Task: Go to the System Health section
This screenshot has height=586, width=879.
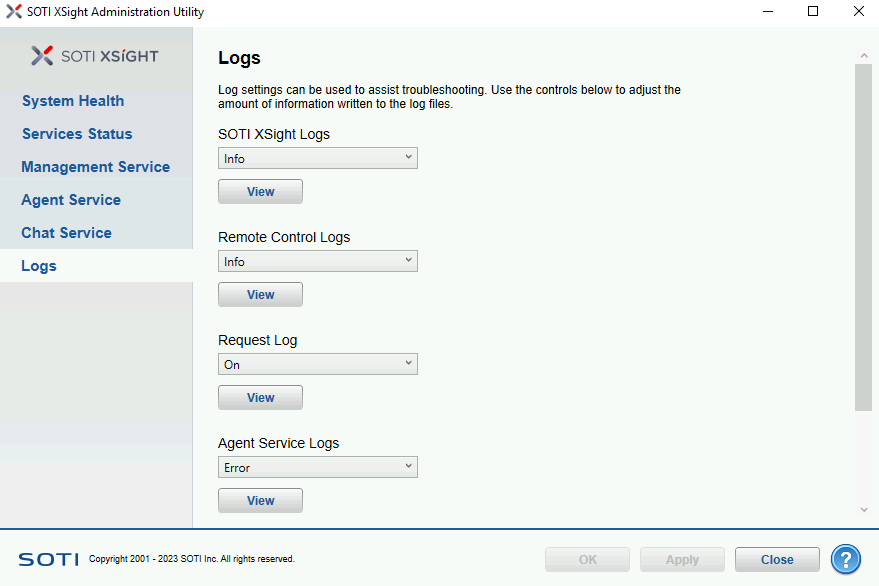Action: pyautogui.click(x=73, y=101)
